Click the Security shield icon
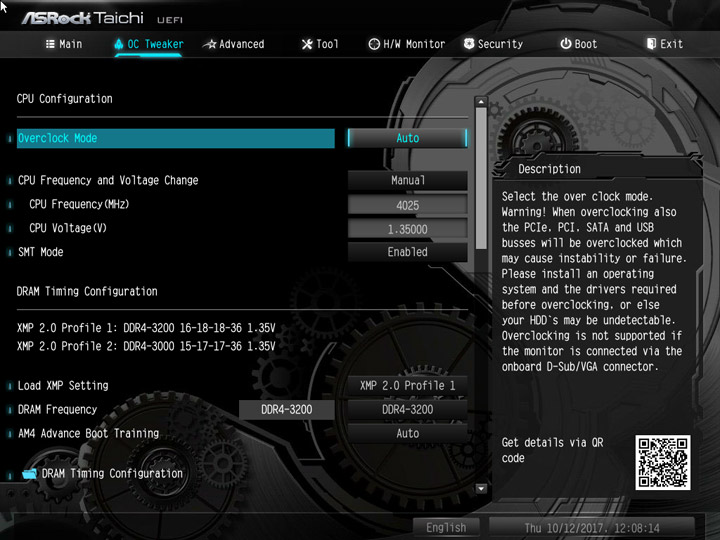Viewport: 720px width, 540px height. coord(469,44)
